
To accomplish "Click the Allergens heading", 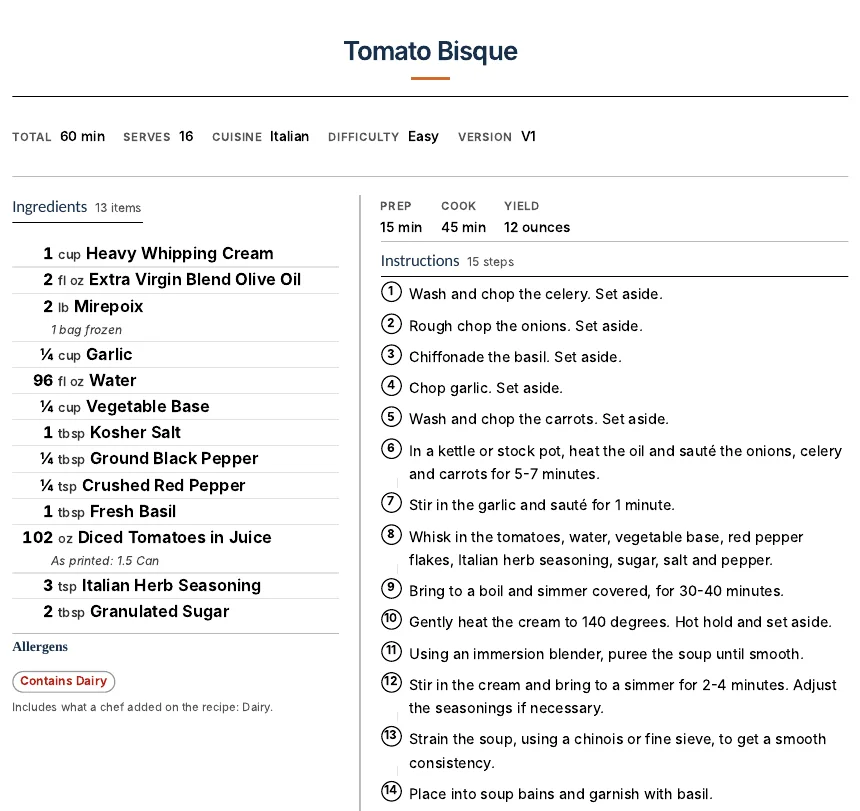I will [x=40, y=646].
